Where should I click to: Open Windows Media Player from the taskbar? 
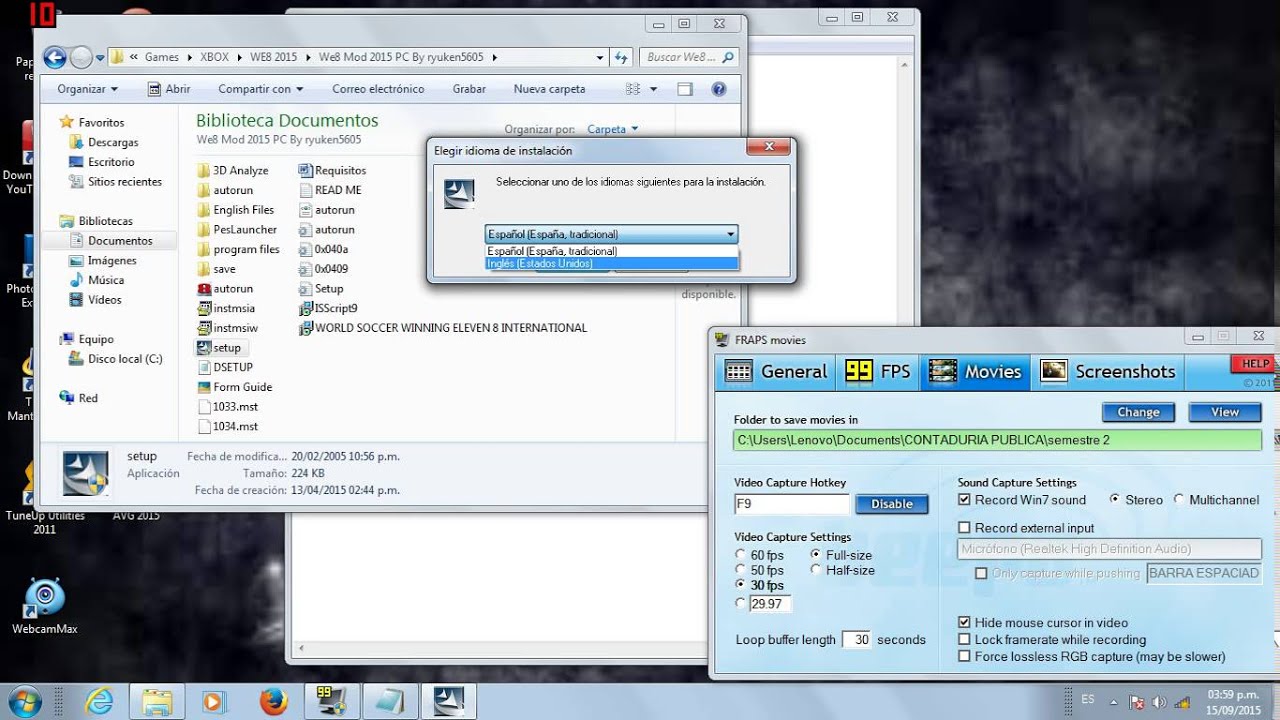pos(213,701)
